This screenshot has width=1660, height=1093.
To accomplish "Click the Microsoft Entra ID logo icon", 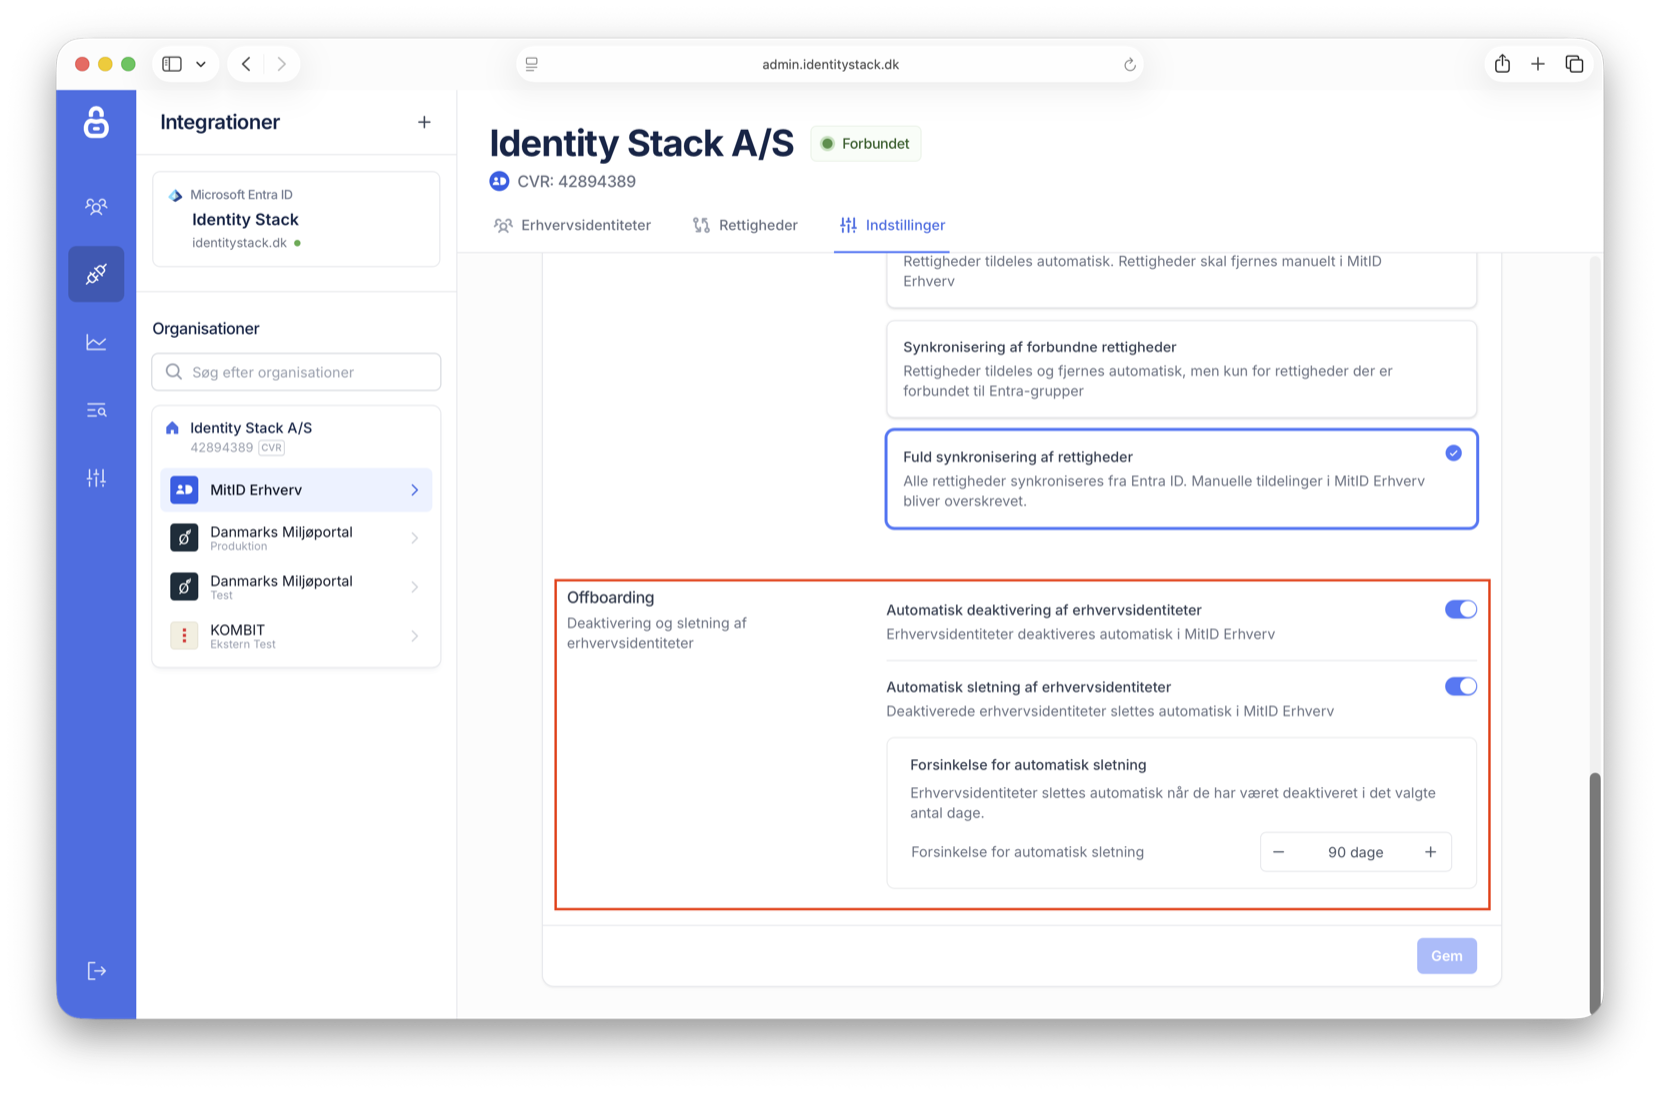I will (x=175, y=195).
